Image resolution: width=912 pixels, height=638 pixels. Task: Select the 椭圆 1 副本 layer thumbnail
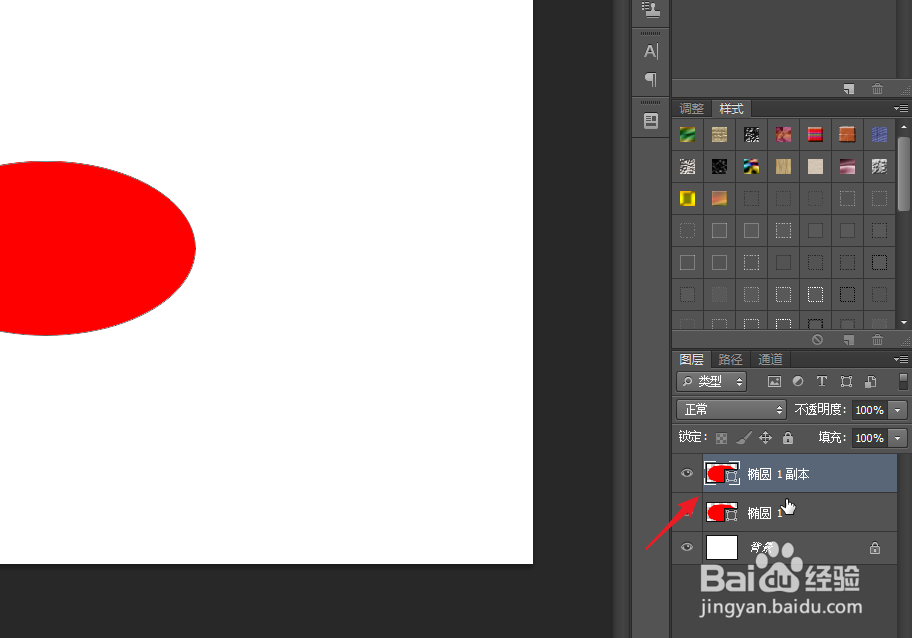pyautogui.click(x=722, y=473)
